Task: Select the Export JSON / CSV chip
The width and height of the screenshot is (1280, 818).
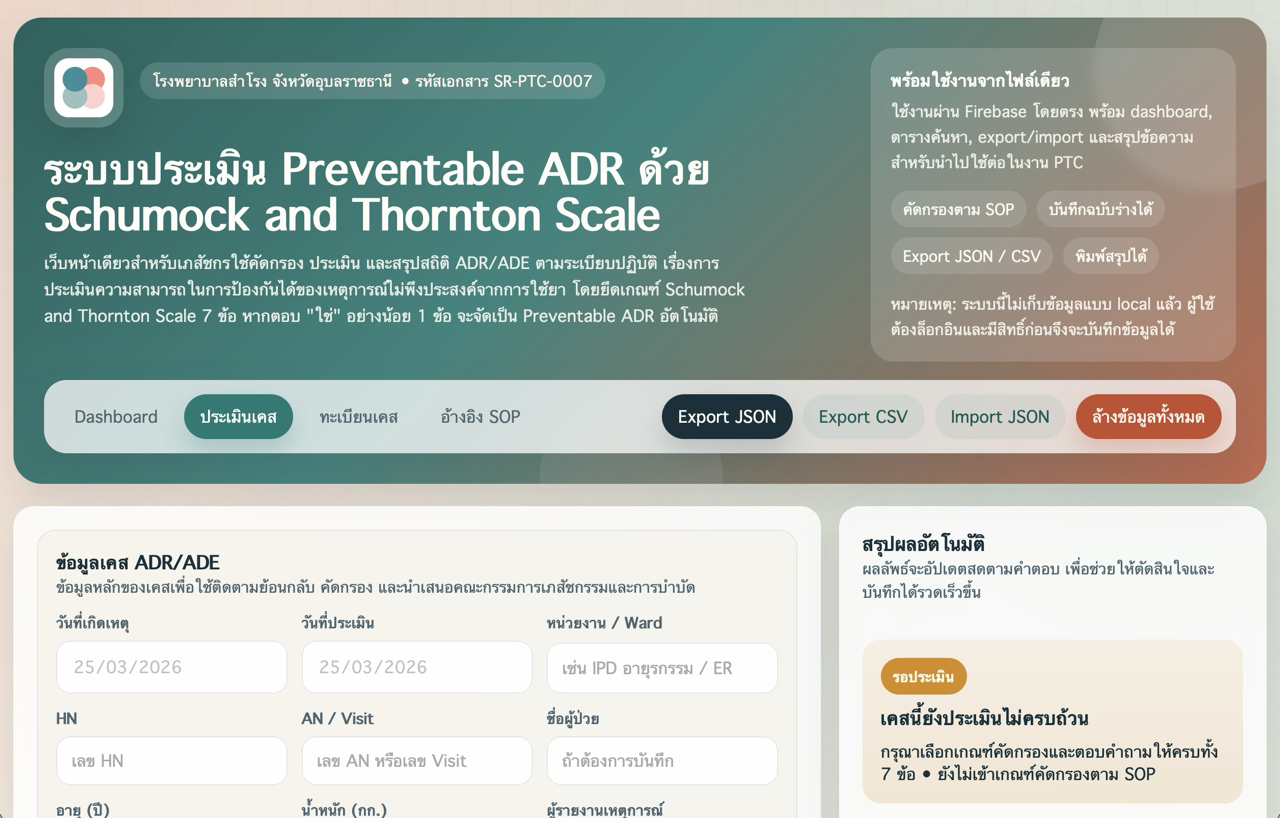Action: (x=971, y=256)
